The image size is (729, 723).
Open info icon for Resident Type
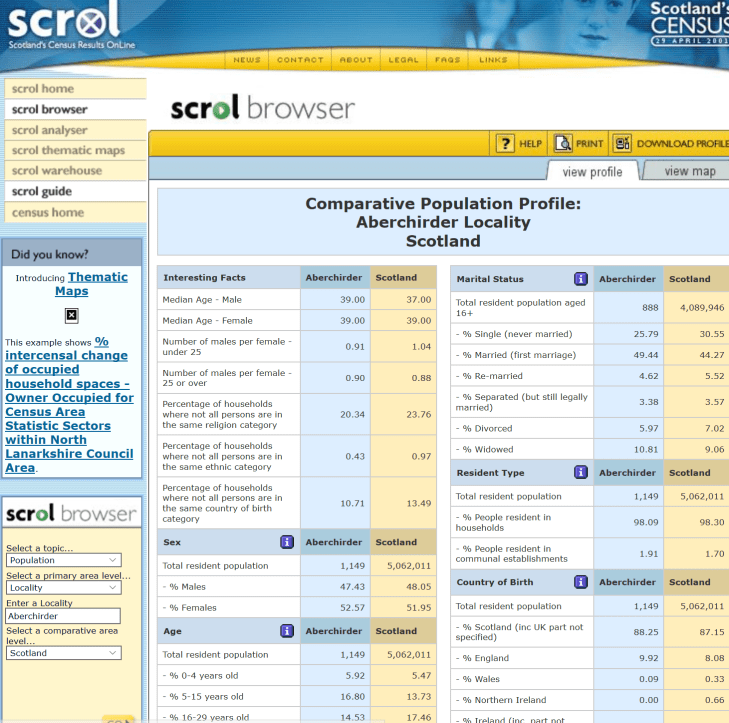coord(580,472)
